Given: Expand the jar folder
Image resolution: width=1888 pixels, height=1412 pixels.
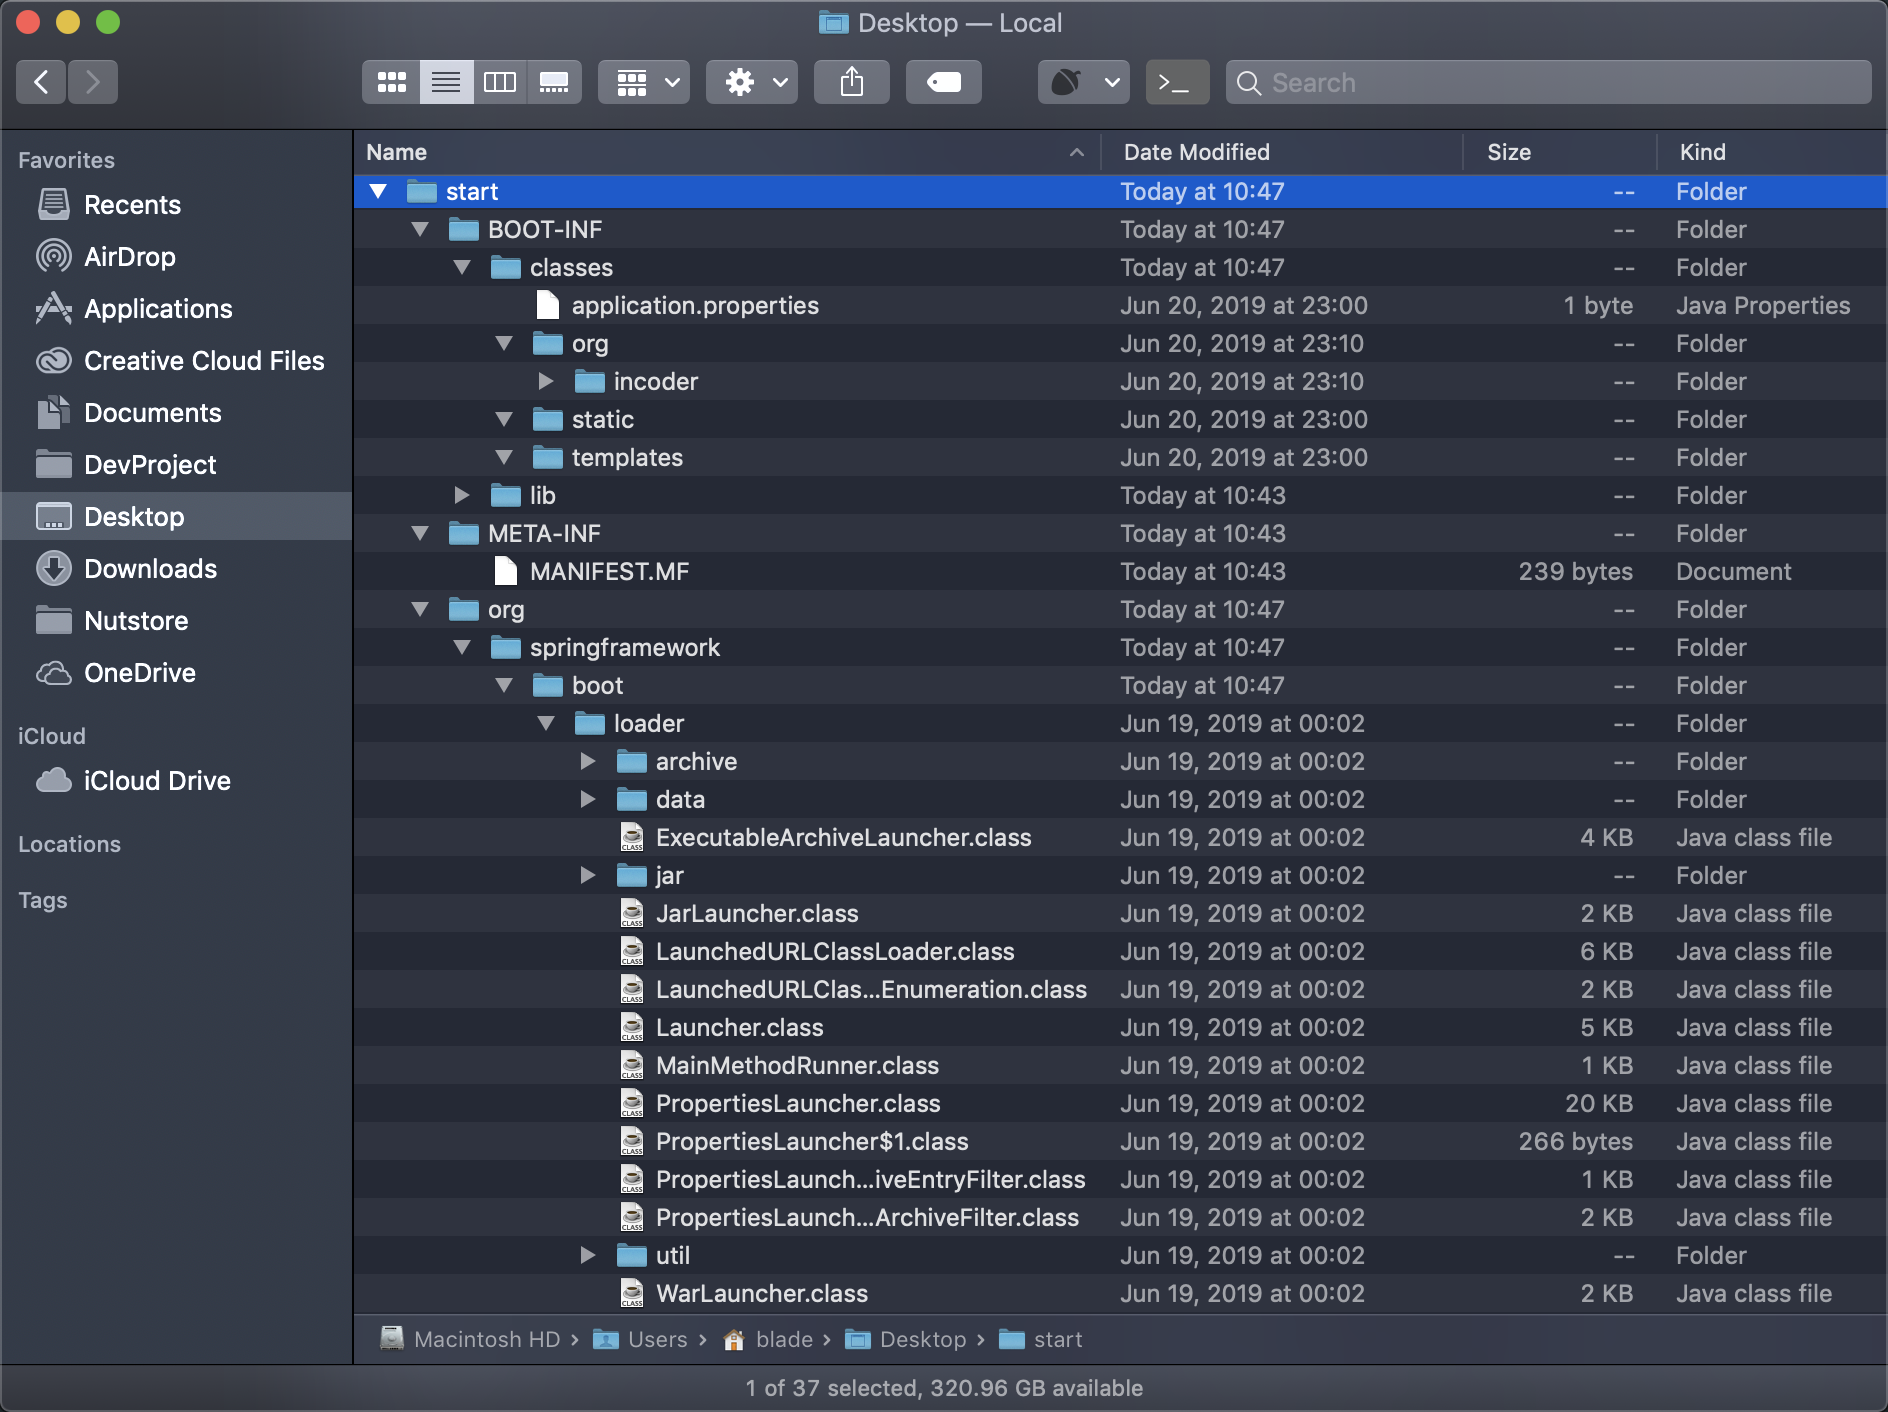Looking at the screenshot, I should tap(588, 875).
